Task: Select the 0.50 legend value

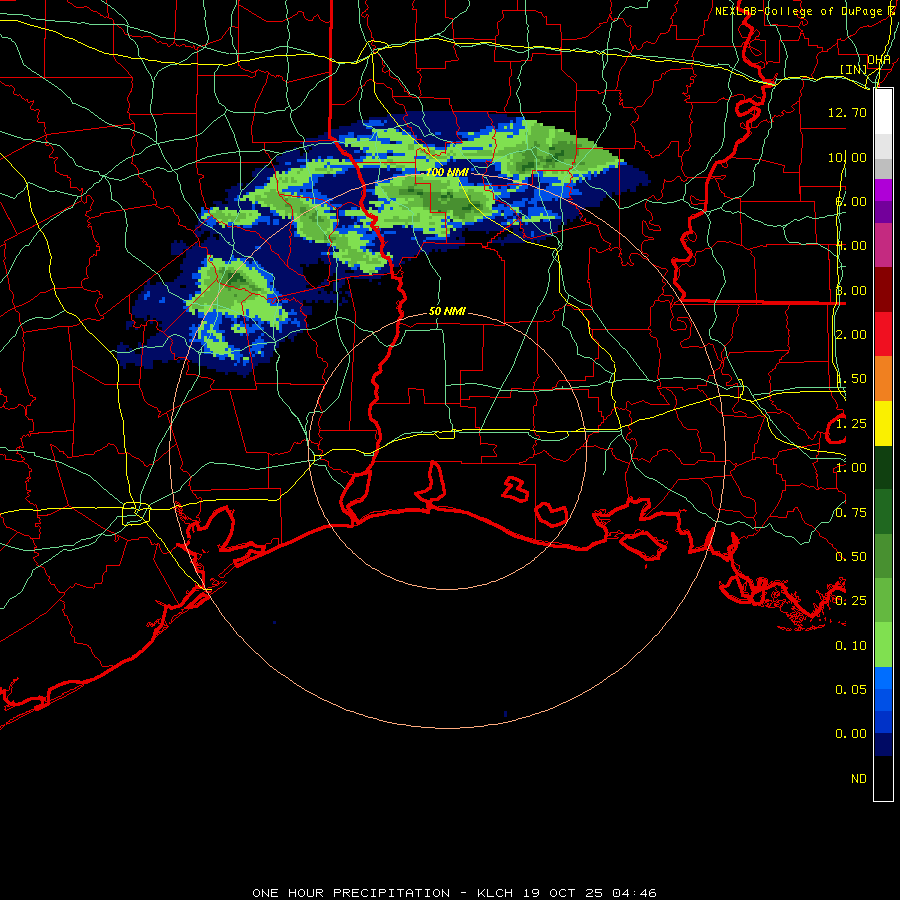Action: pos(851,557)
